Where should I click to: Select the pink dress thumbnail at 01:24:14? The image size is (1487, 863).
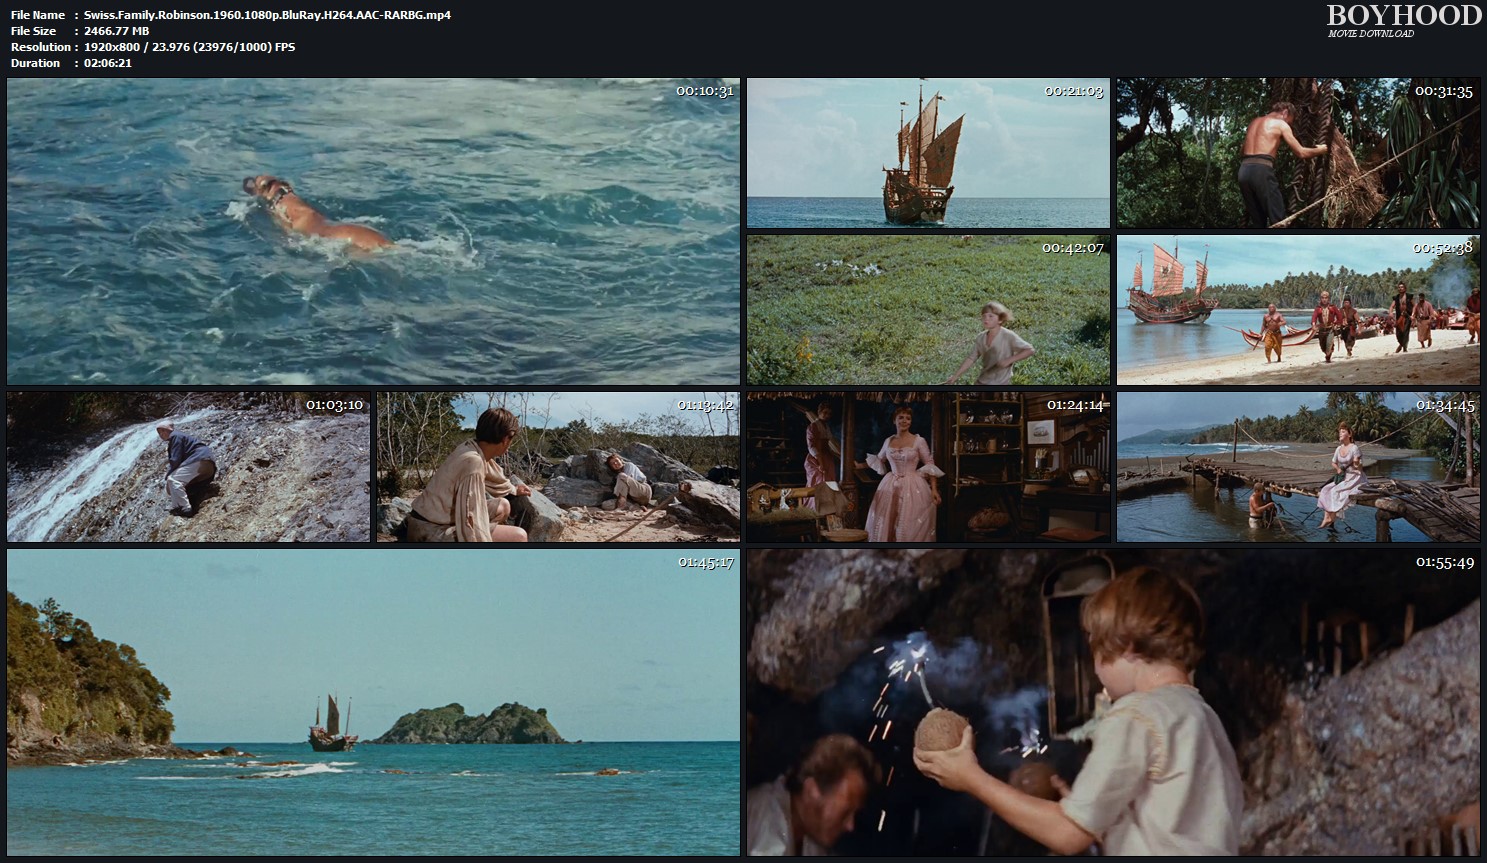pos(928,467)
